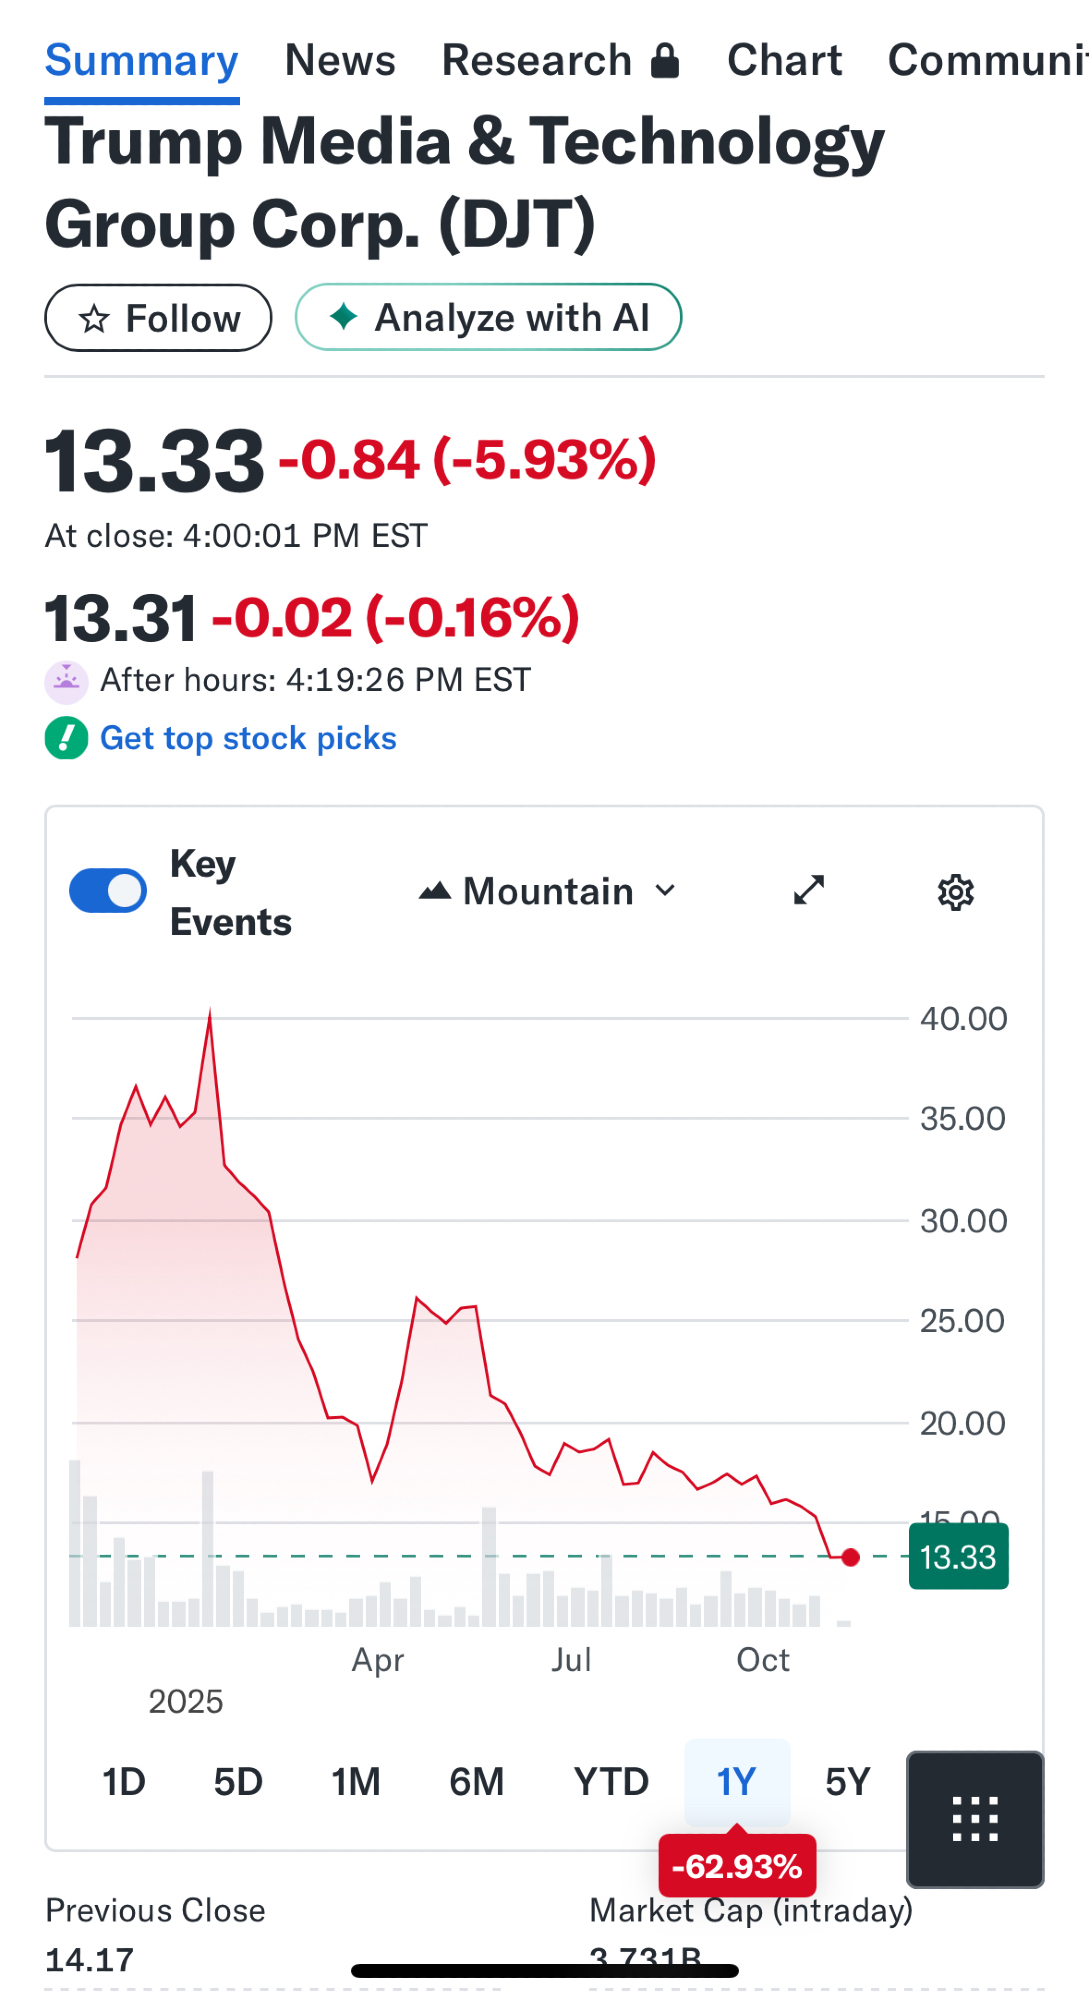Click the green badge beside stock picks
The image size is (1089, 2000).
[x=66, y=739]
